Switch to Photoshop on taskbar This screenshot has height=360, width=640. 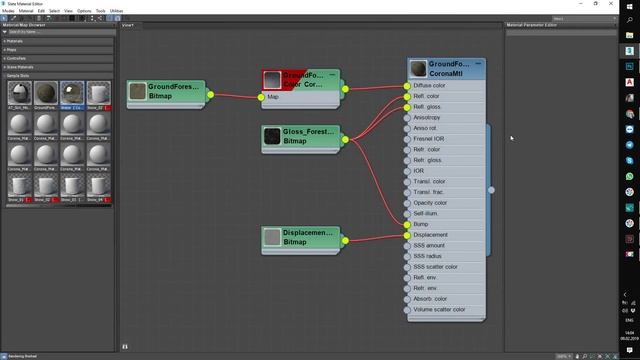(629, 67)
